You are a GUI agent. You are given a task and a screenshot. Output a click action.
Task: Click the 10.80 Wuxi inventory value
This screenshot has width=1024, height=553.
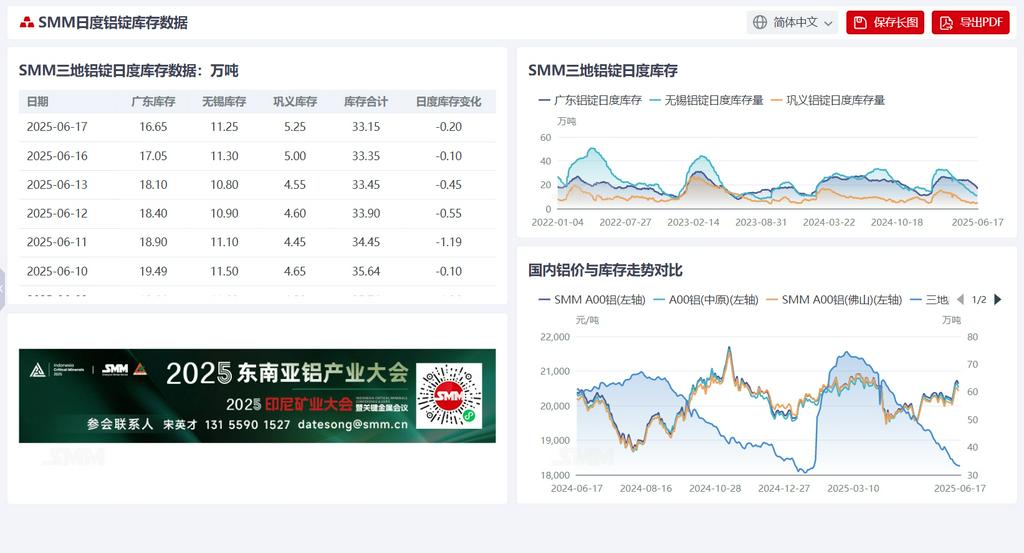point(224,185)
